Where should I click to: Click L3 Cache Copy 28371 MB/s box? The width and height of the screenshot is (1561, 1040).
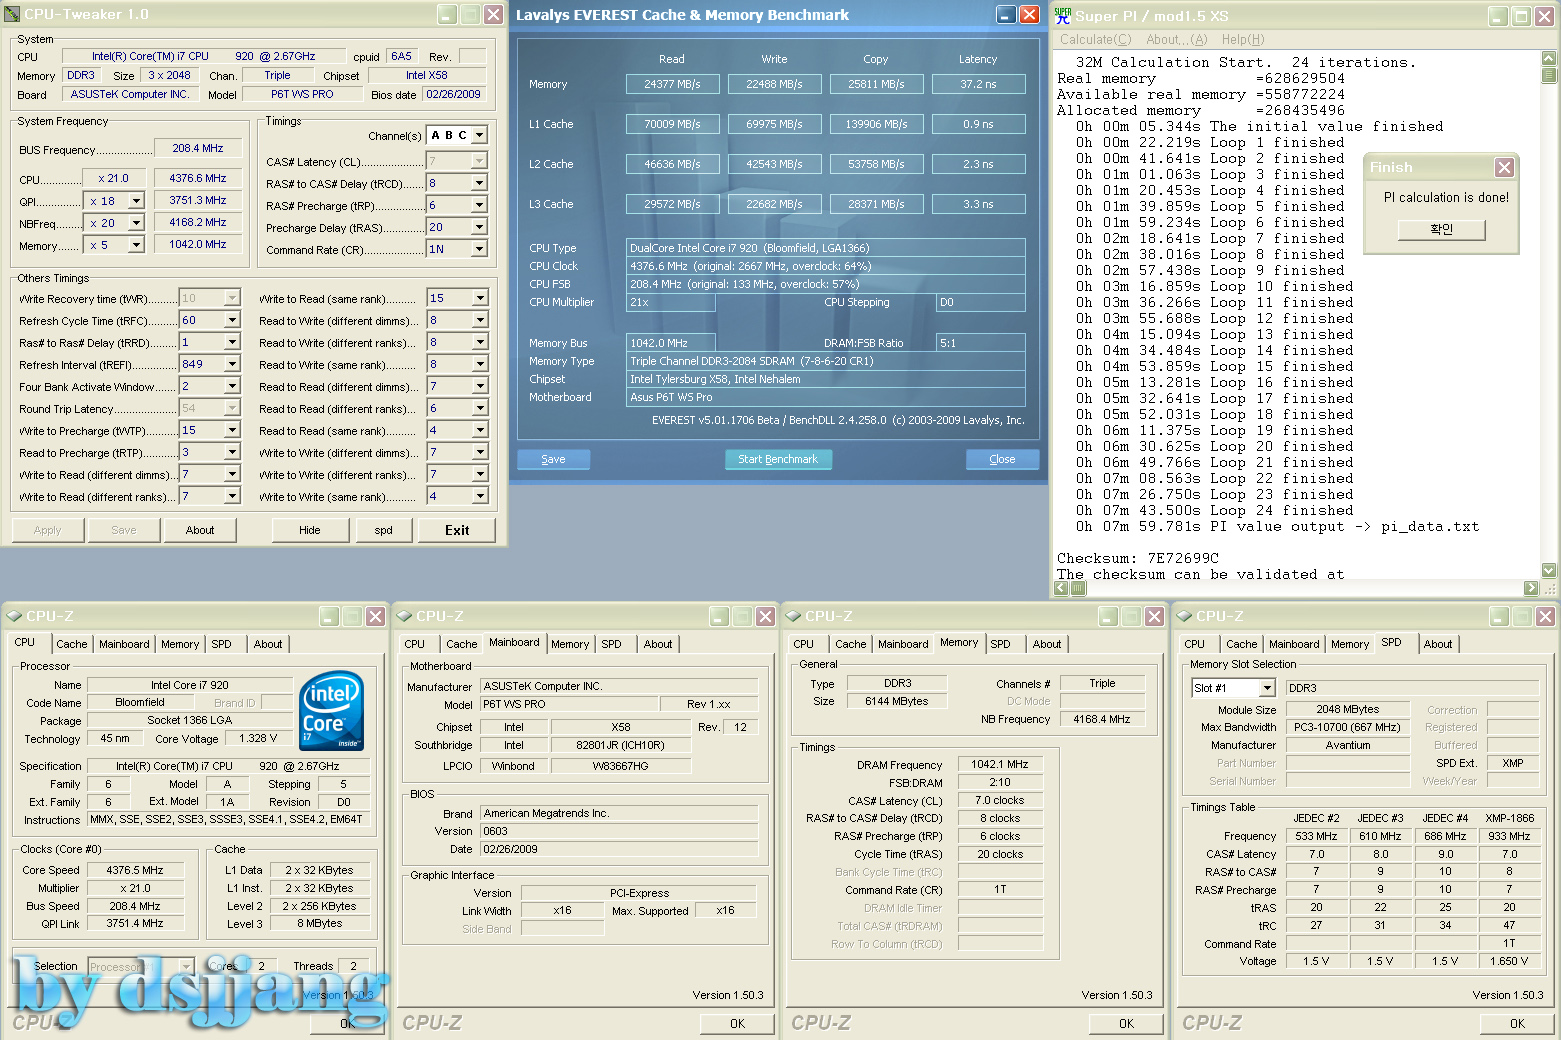point(876,204)
